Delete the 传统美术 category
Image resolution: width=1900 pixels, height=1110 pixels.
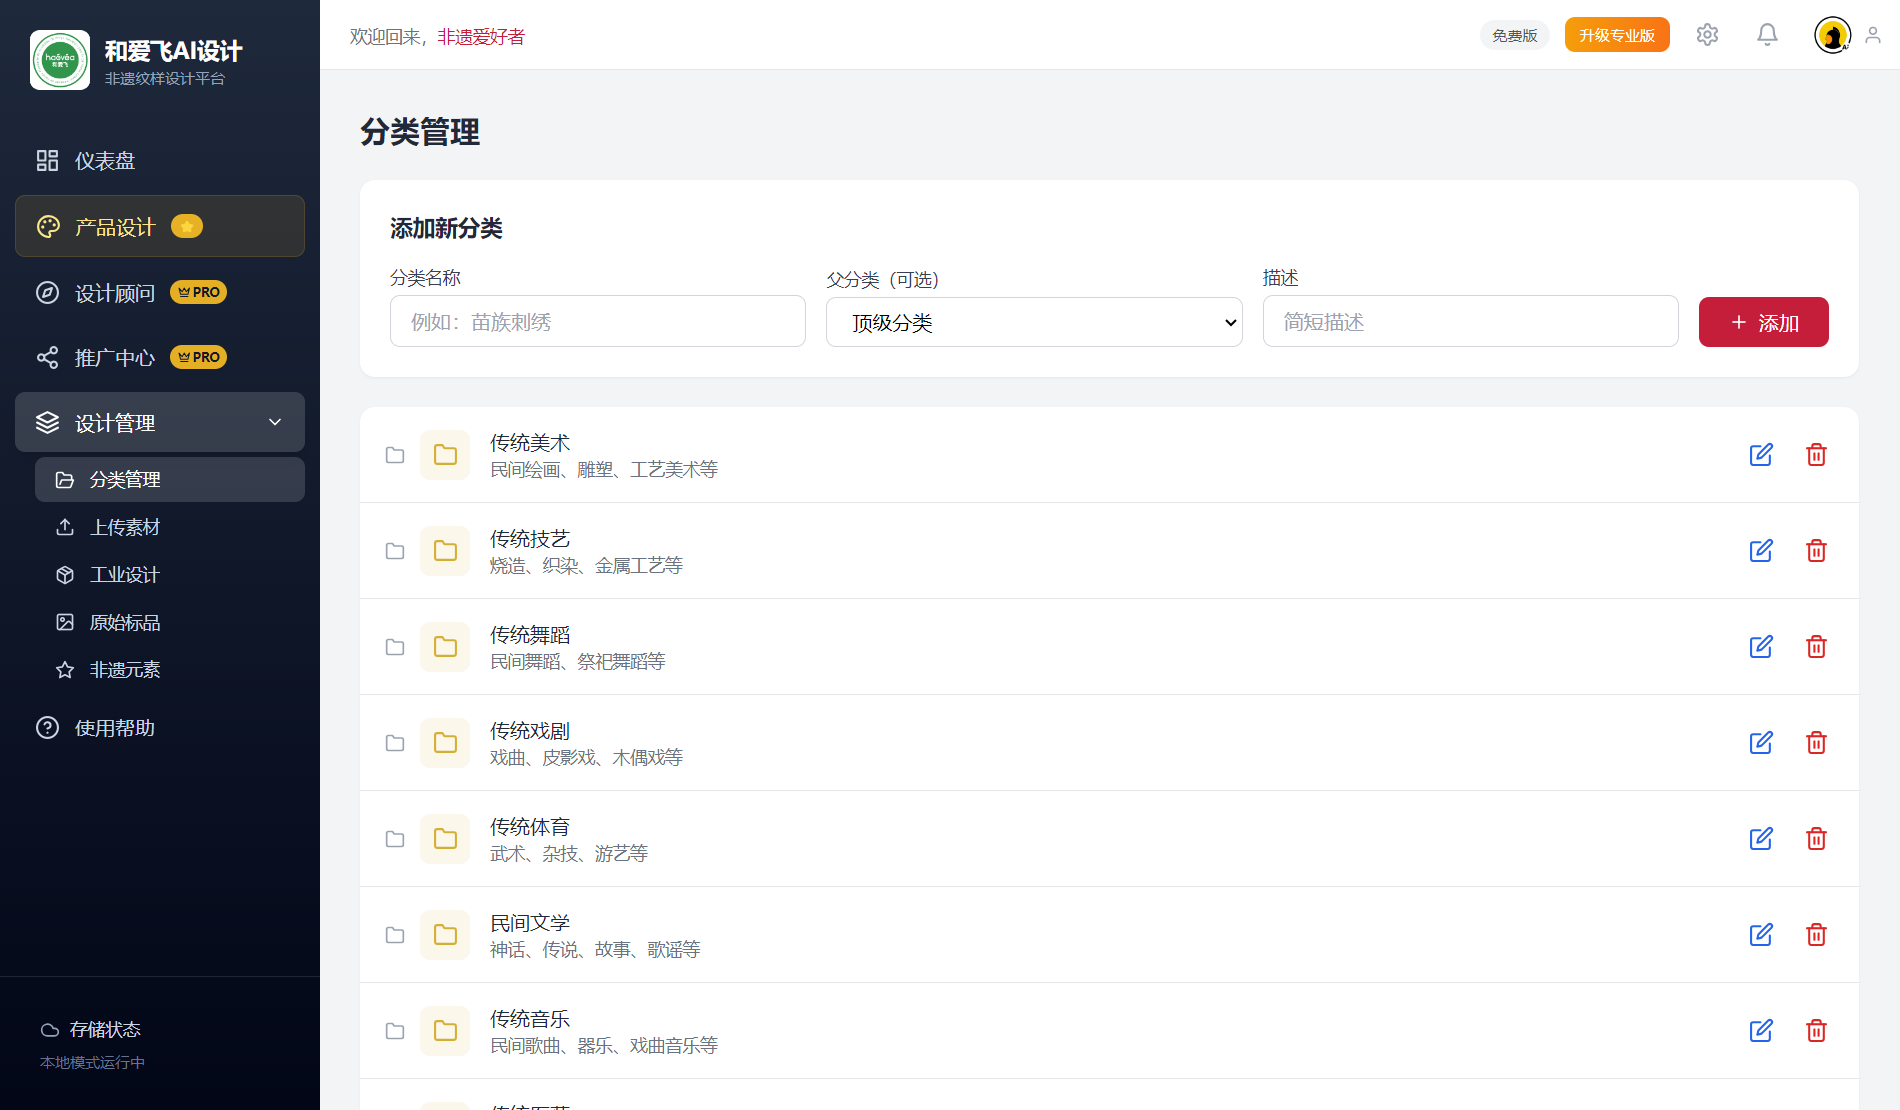[x=1816, y=455]
